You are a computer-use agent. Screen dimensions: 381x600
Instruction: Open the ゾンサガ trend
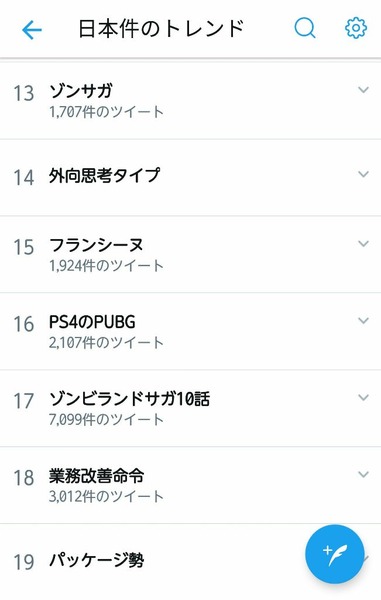tap(190, 101)
